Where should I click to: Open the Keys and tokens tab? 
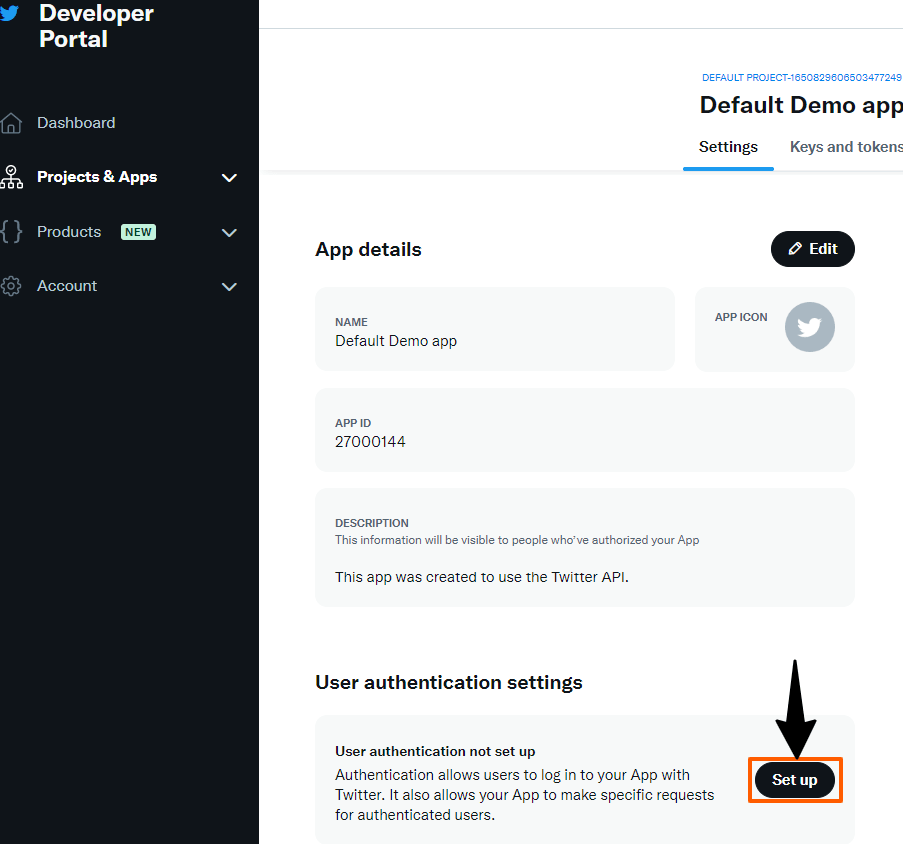pyautogui.click(x=846, y=147)
